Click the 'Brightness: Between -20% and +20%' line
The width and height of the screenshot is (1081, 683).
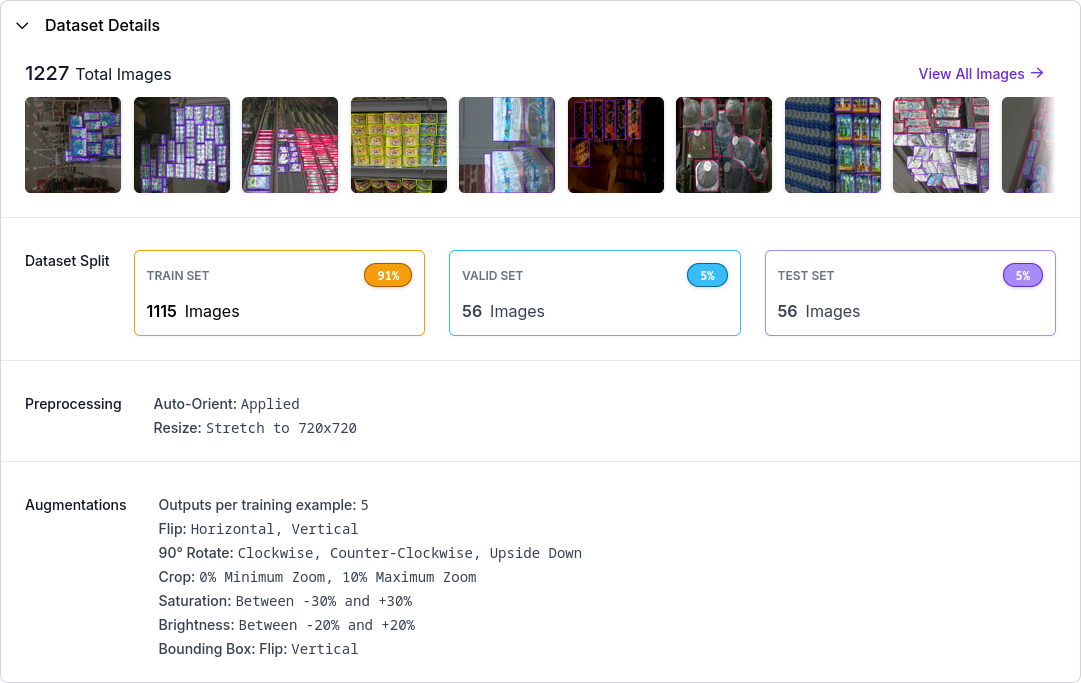click(287, 625)
